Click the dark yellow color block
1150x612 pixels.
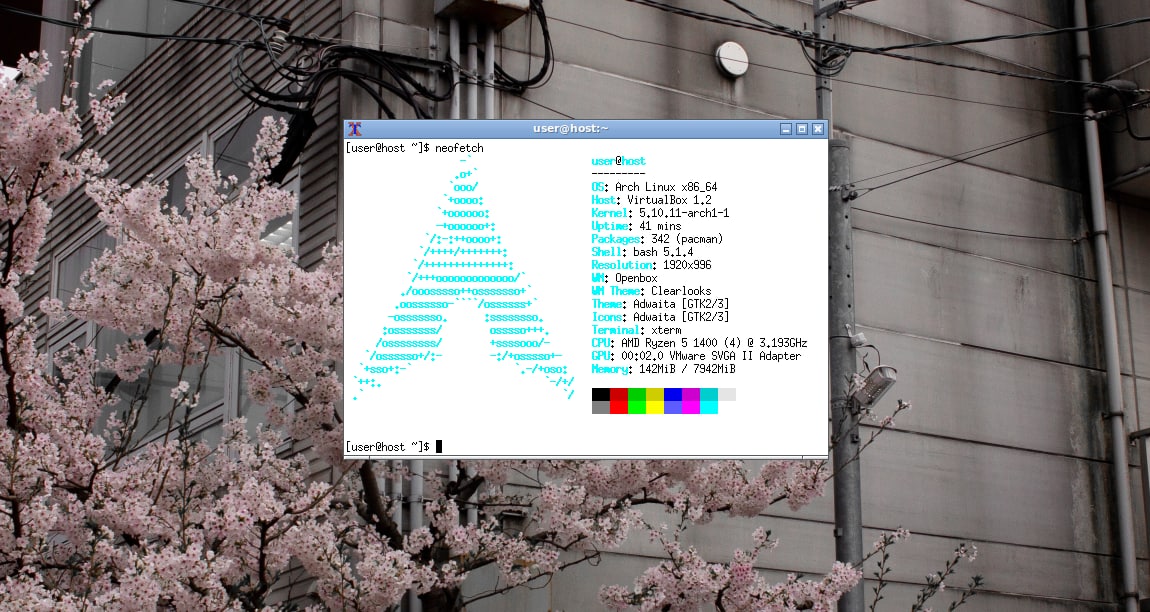point(655,395)
